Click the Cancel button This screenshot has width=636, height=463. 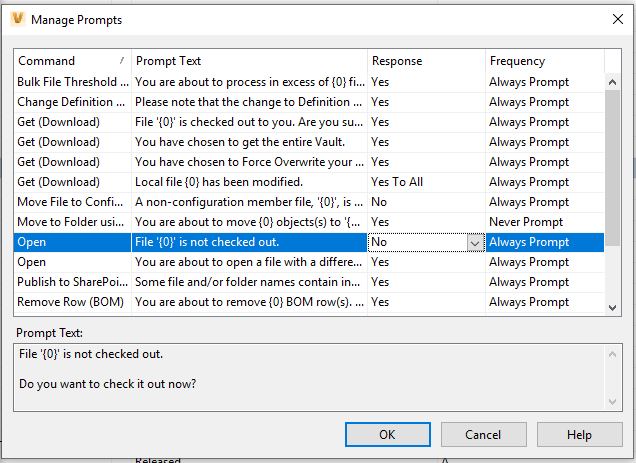tap(483, 435)
